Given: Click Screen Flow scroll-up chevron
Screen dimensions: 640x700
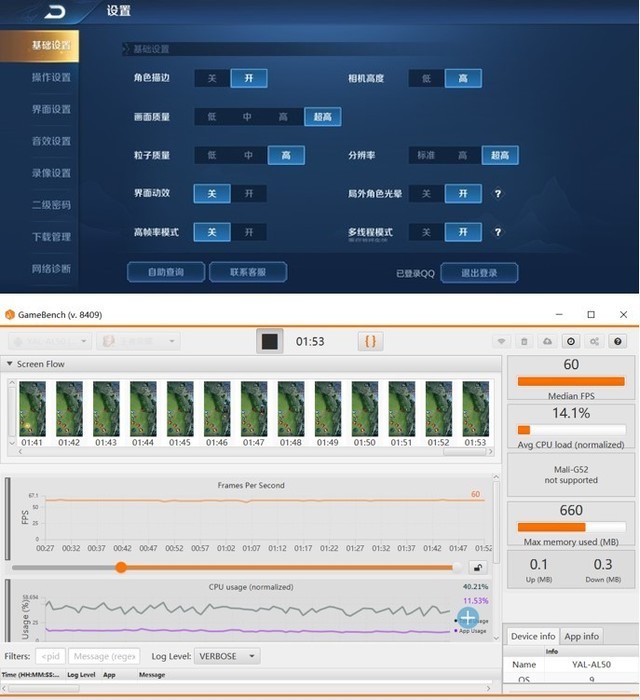Looking at the screenshot, I should (x=12, y=383).
